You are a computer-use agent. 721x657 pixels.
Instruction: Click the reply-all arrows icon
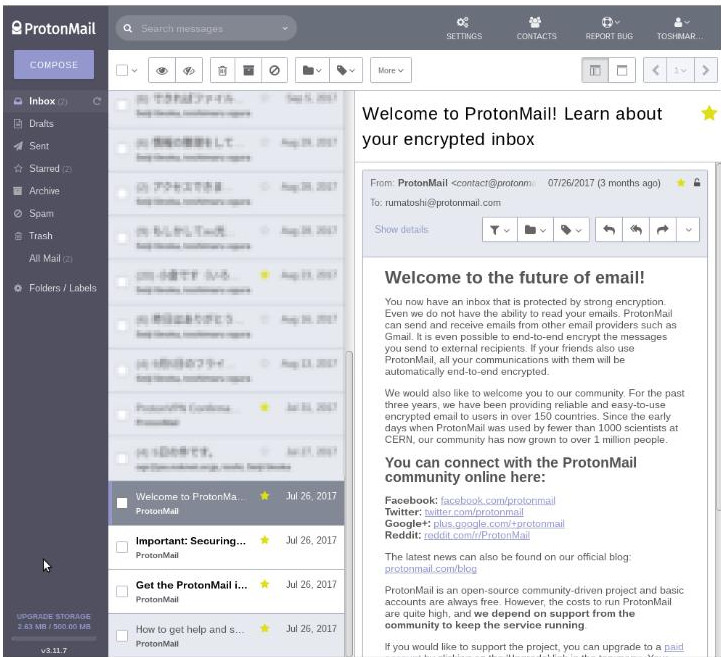pyautogui.click(x=636, y=229)
